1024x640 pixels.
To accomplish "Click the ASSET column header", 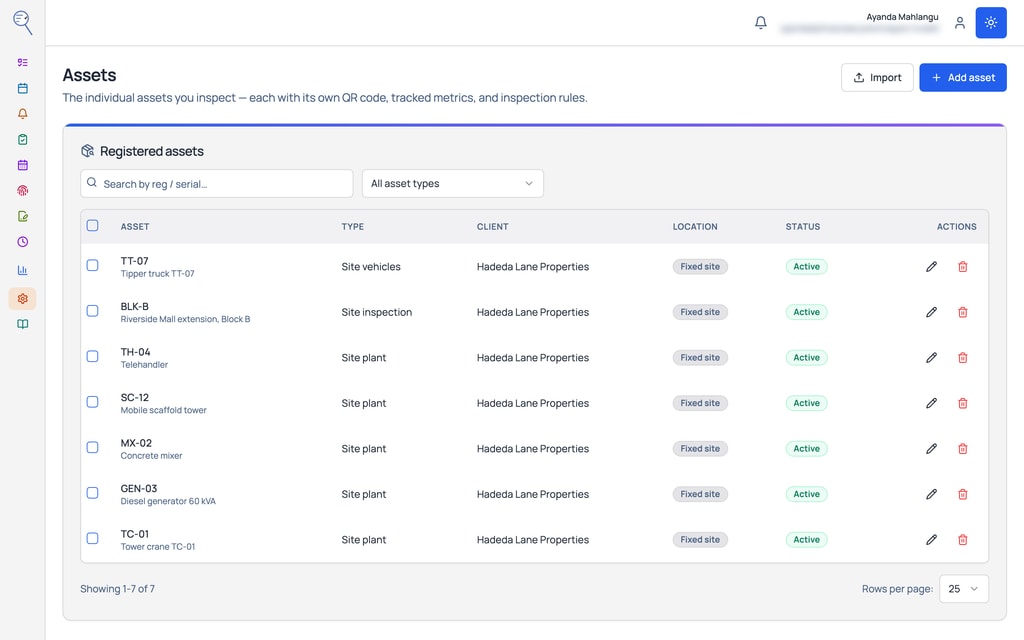I will pos(135,227).
